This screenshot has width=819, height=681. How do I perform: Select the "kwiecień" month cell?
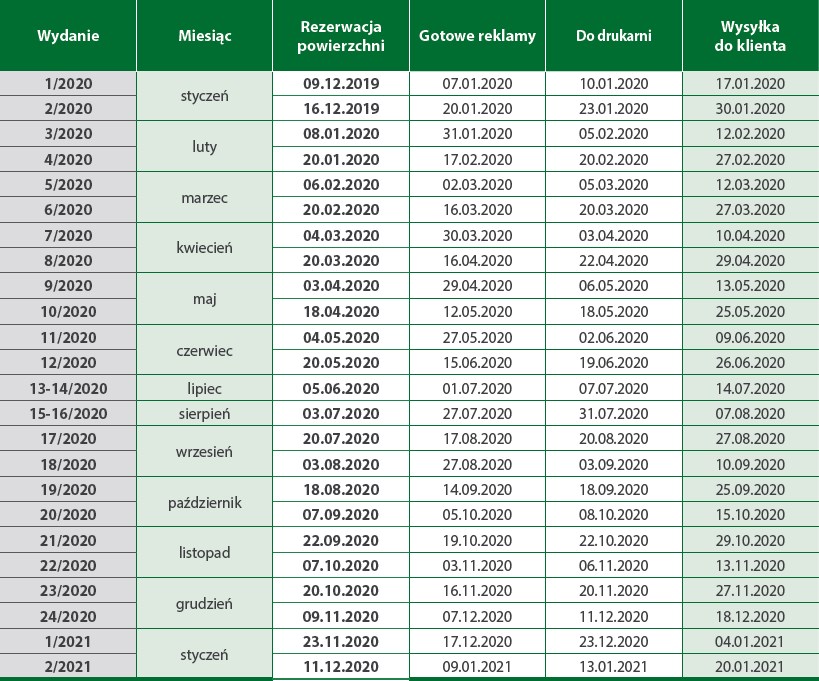point(204,248)
